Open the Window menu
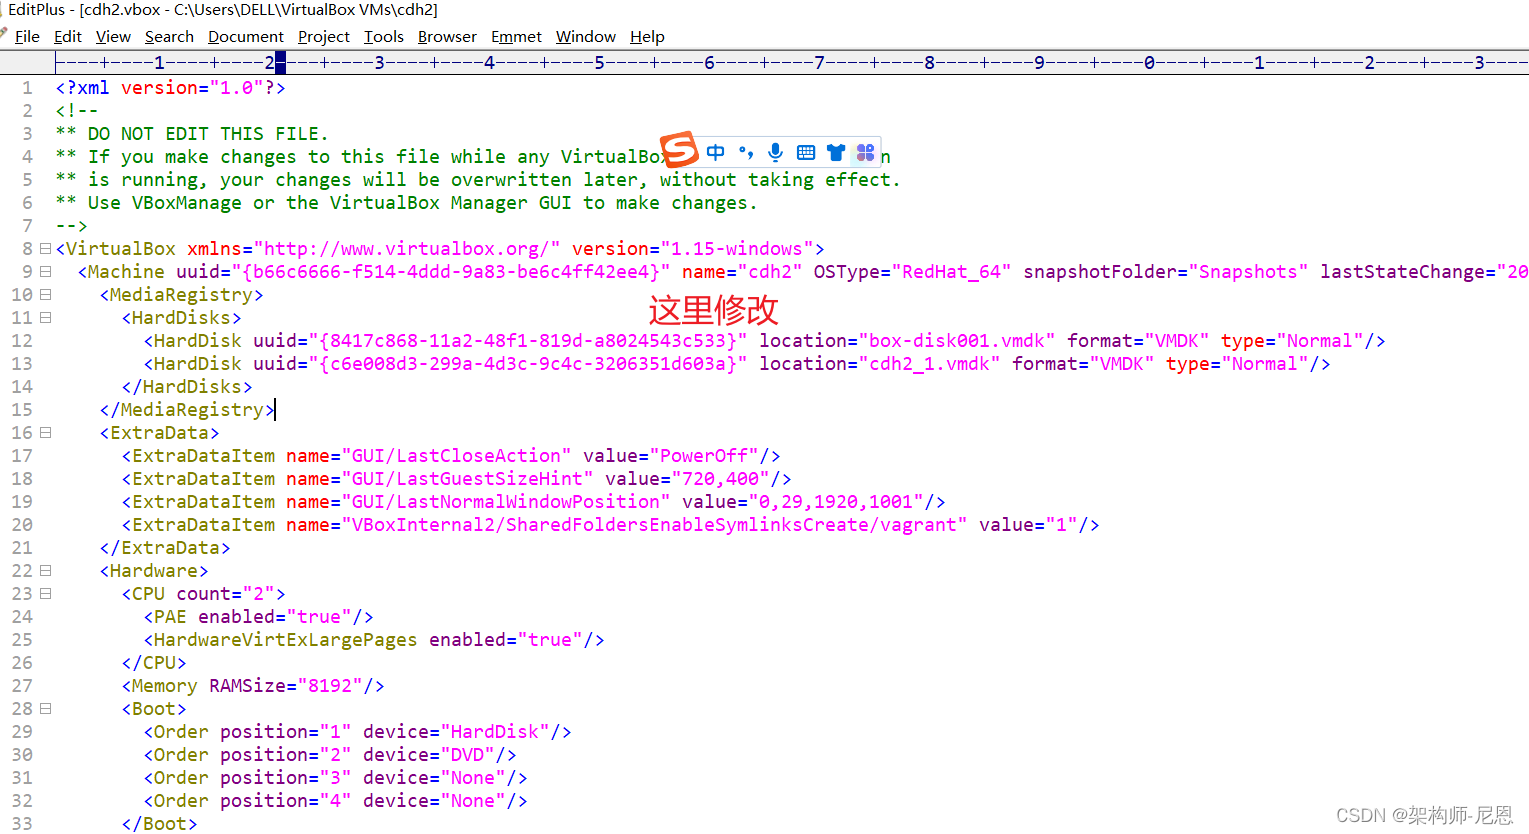The image size is (1529, 834). tap(586, 37)
